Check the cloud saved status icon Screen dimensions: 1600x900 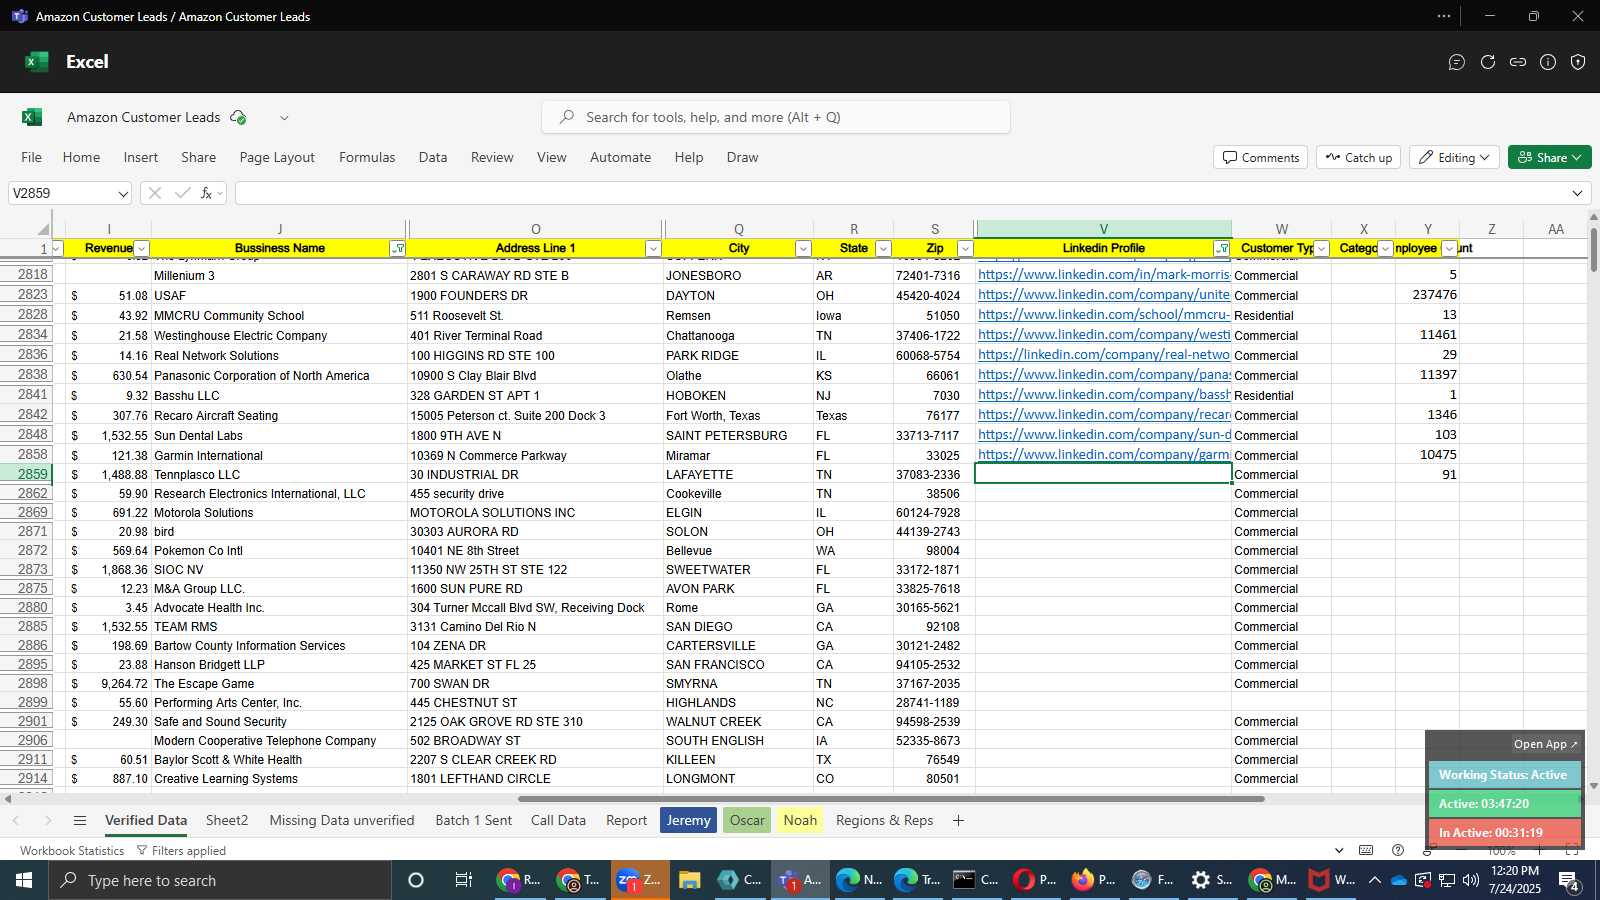pyautogui.click(x=238, y=117)
